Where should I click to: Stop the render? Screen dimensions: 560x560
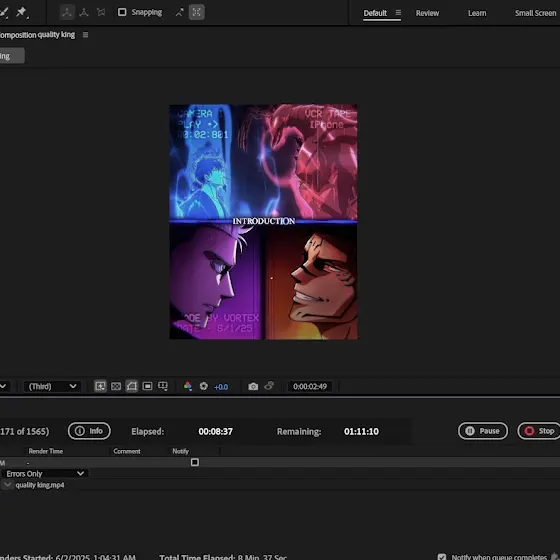tap(539, 431)
